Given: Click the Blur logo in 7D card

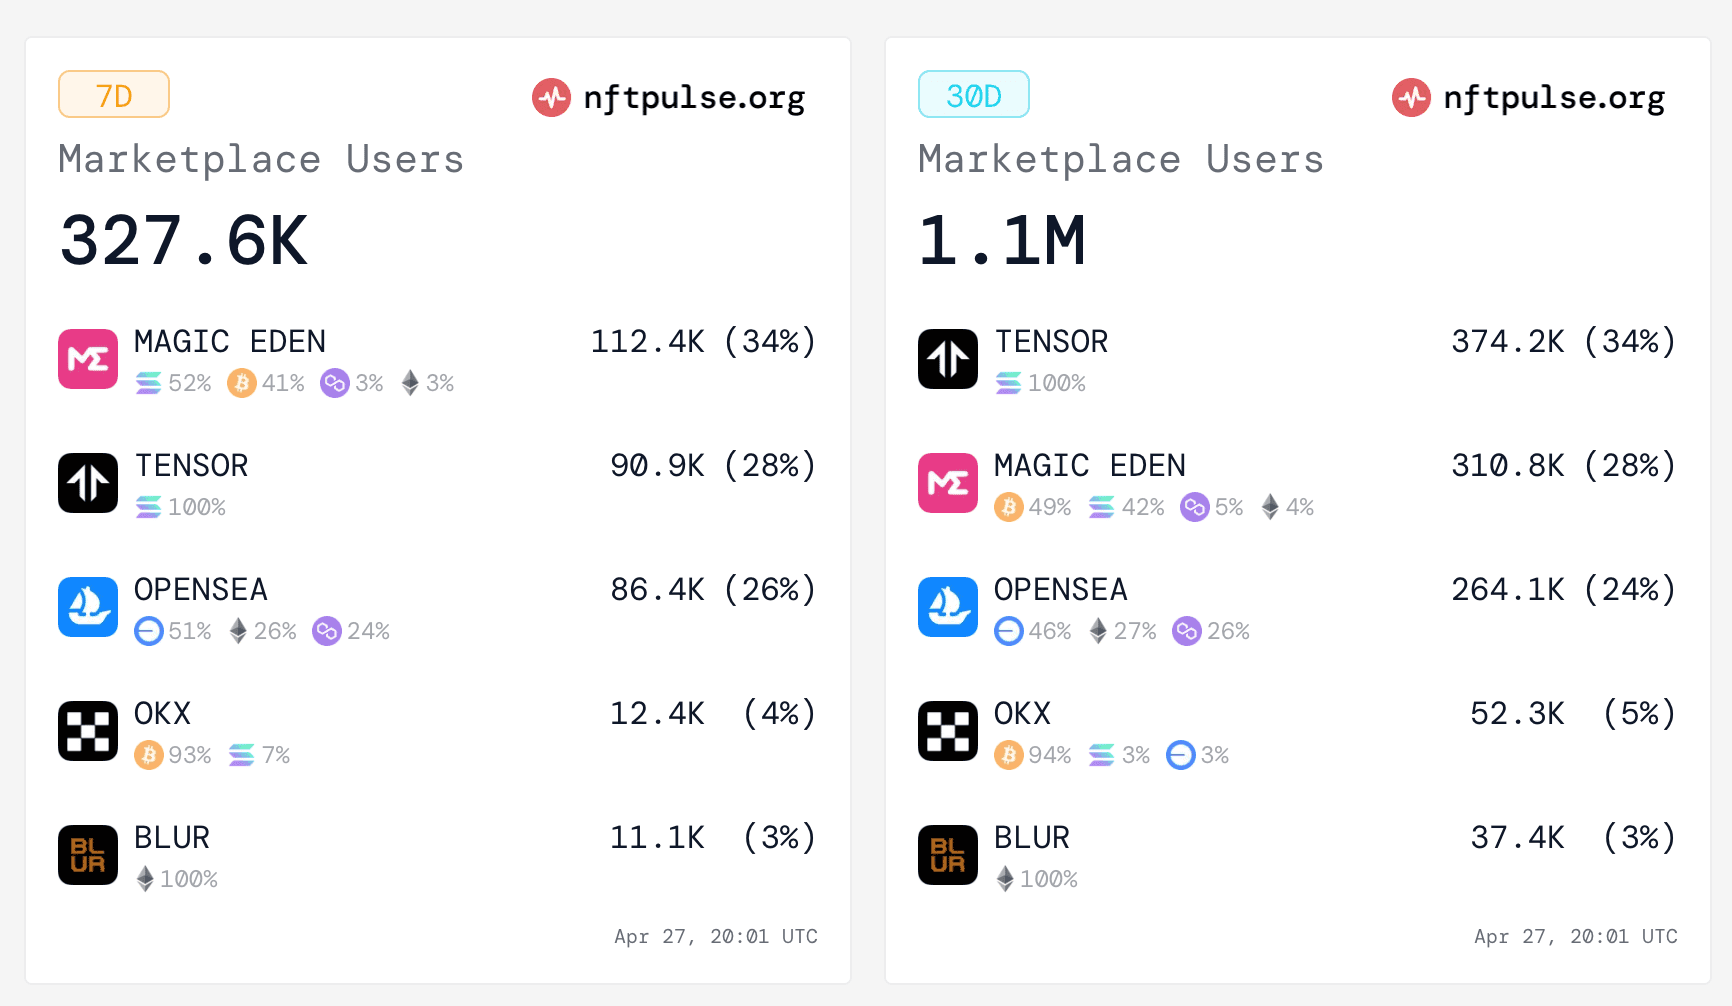Looking at the screenshot, I should pos(88,855).
